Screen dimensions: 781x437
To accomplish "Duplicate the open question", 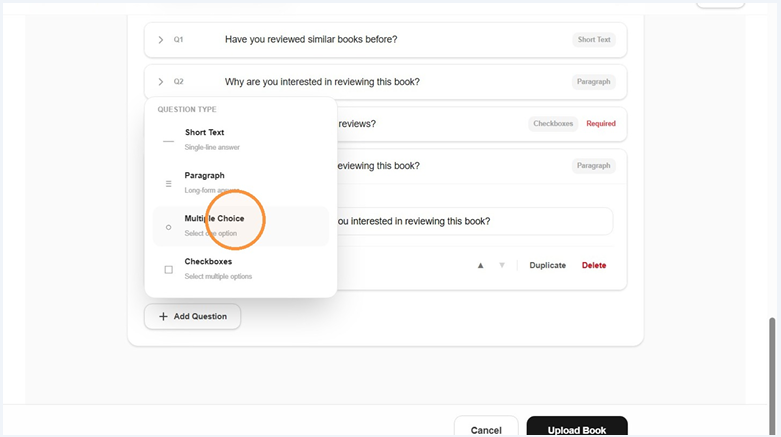I will [547, 265].
